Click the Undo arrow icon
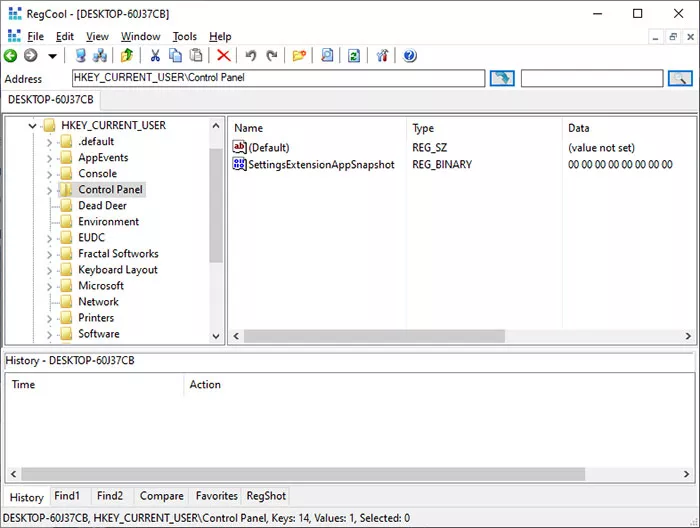Viewport: 700px width, 528px height. pyautogui.click(x=251, y=56)
